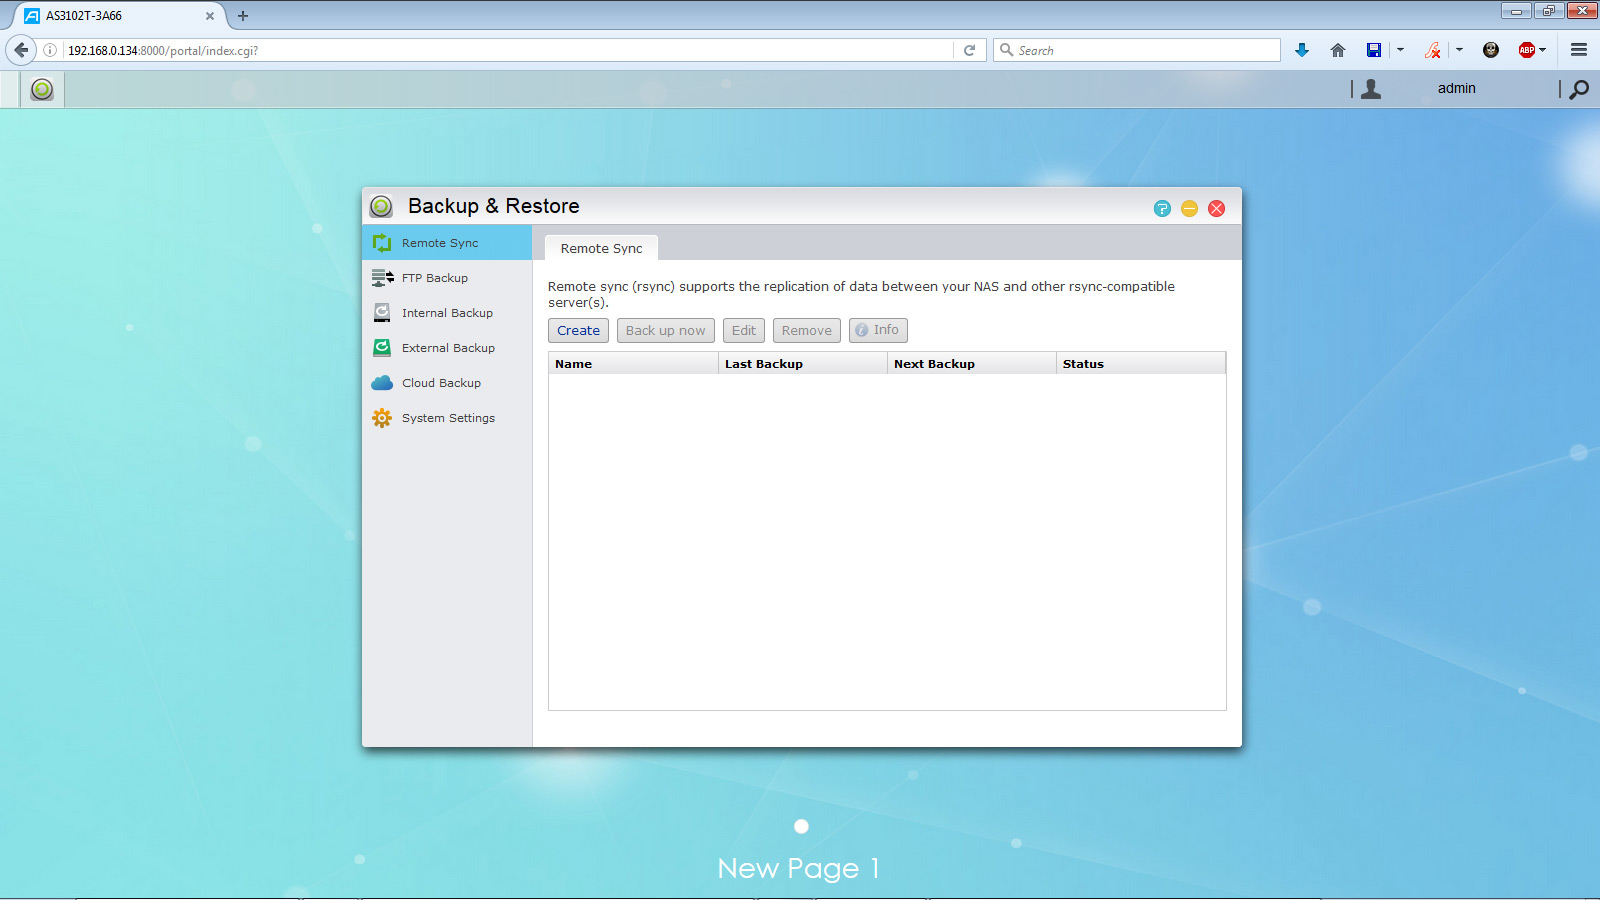
Task: Expand the ABP extension dropdown arrow
Action: pos(1543,50)
